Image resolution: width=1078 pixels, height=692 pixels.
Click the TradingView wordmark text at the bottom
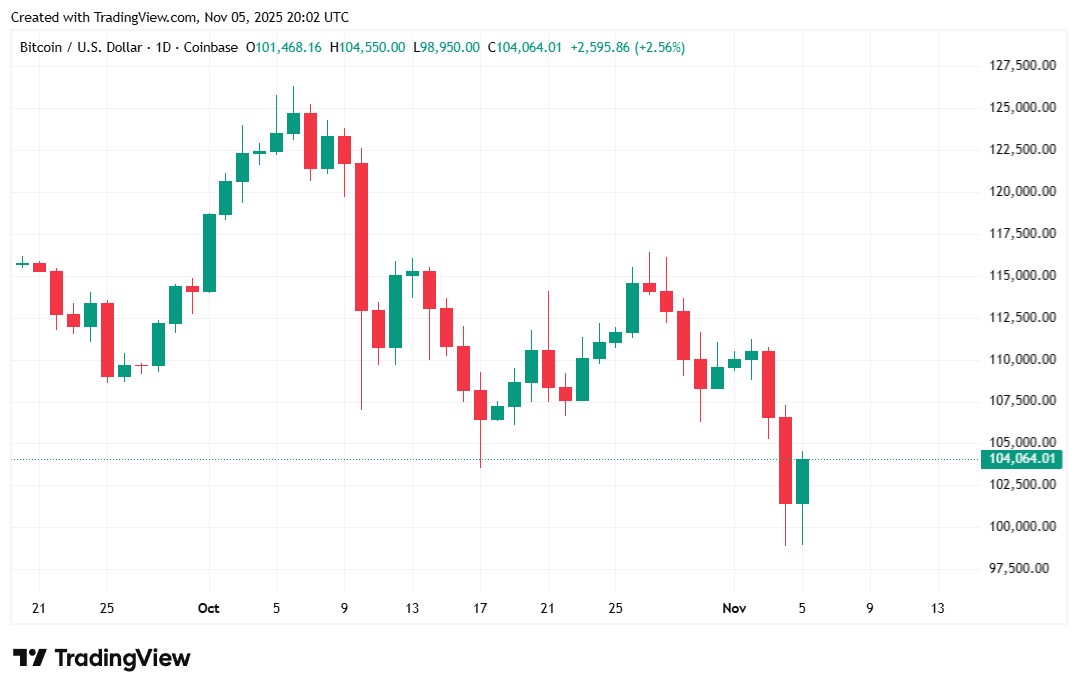(x=122, y=658)
